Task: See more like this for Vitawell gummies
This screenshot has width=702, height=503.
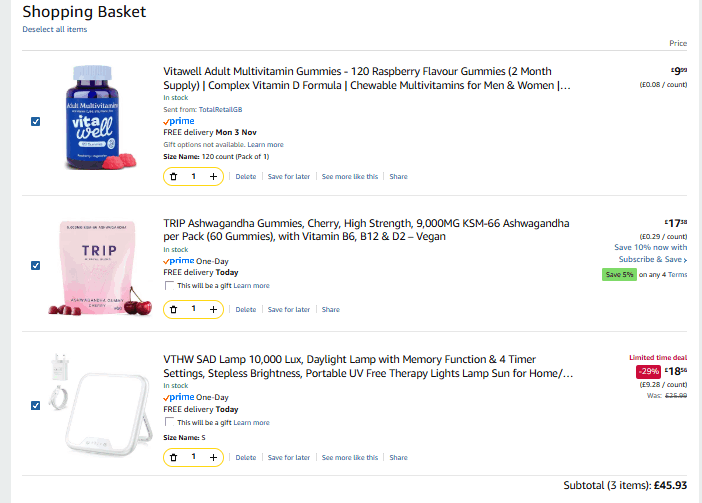Action: 349,176
